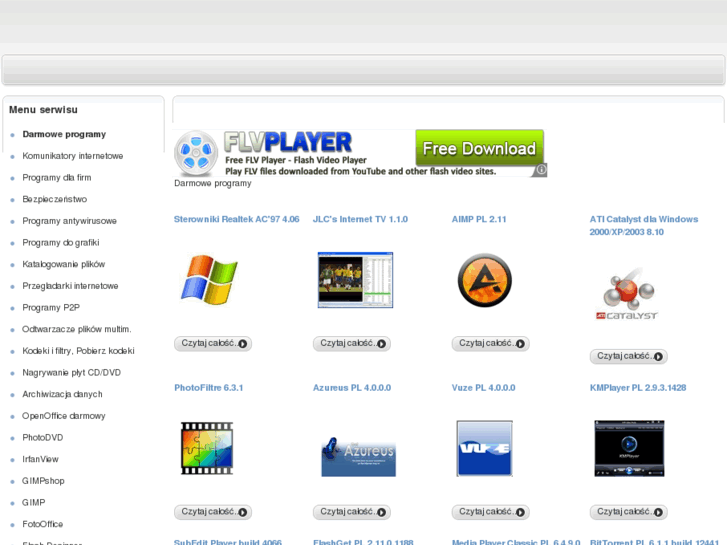This screenshot has height=545, width=727.
Task: Click Czytaj całość under ATI Catalyst
Action: [628, 357]
